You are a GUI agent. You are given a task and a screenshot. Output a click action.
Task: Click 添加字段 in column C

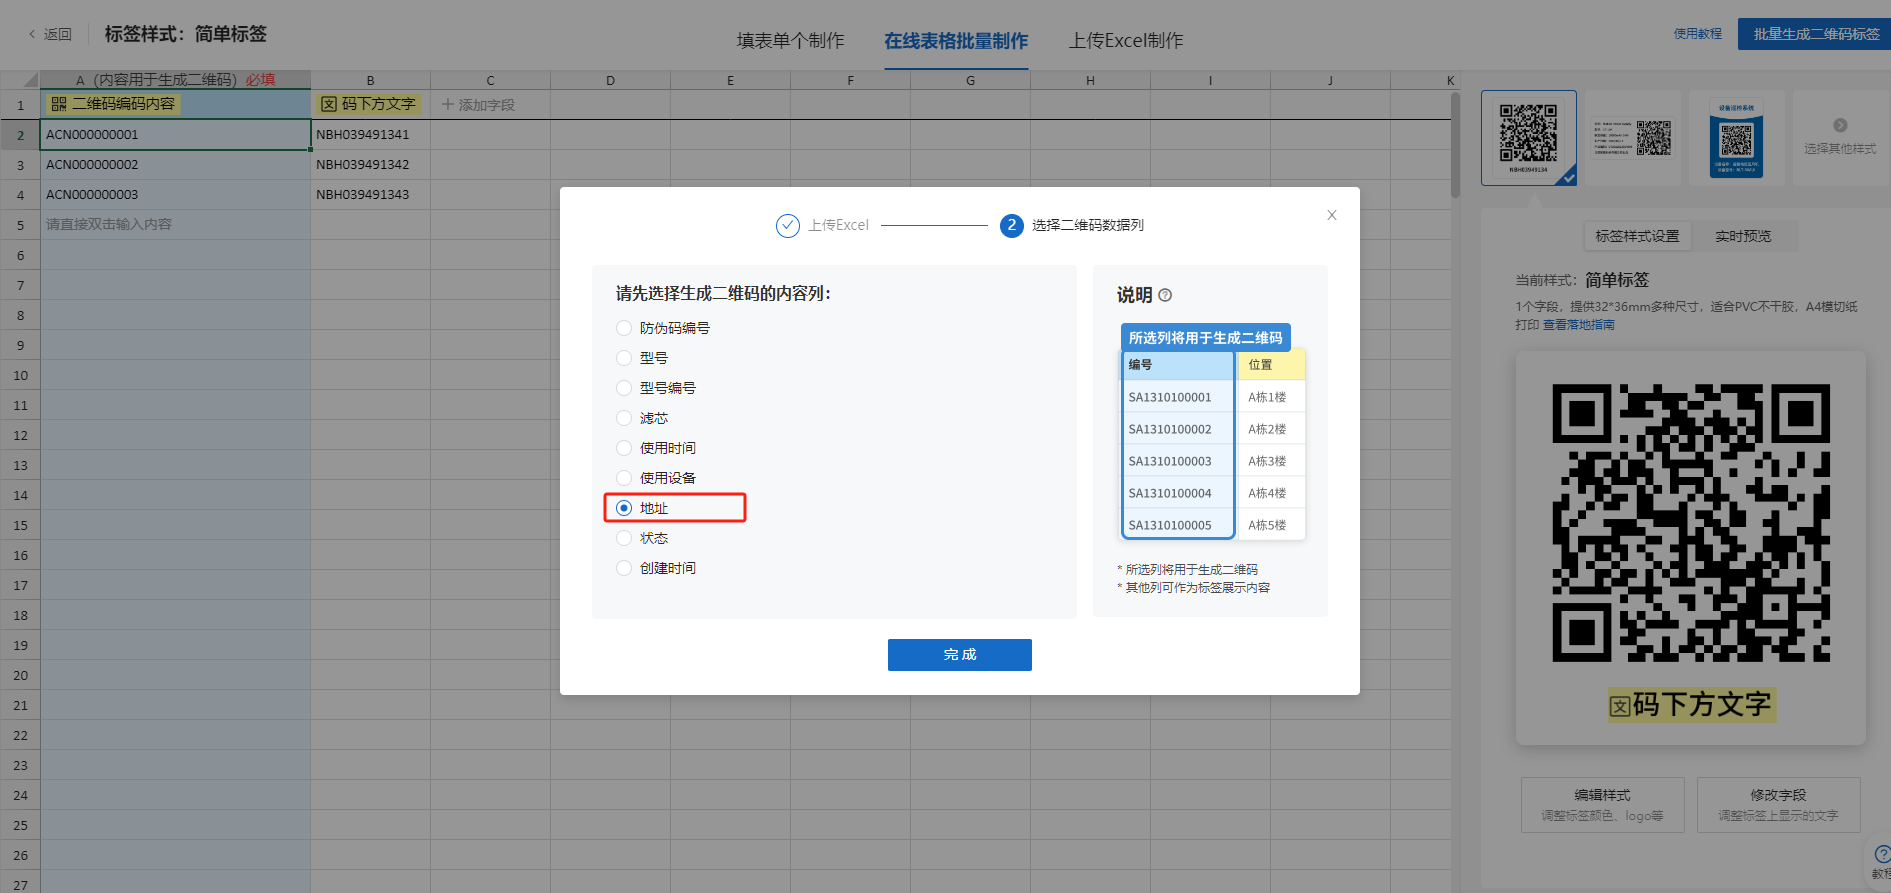(x=479, y=104)
